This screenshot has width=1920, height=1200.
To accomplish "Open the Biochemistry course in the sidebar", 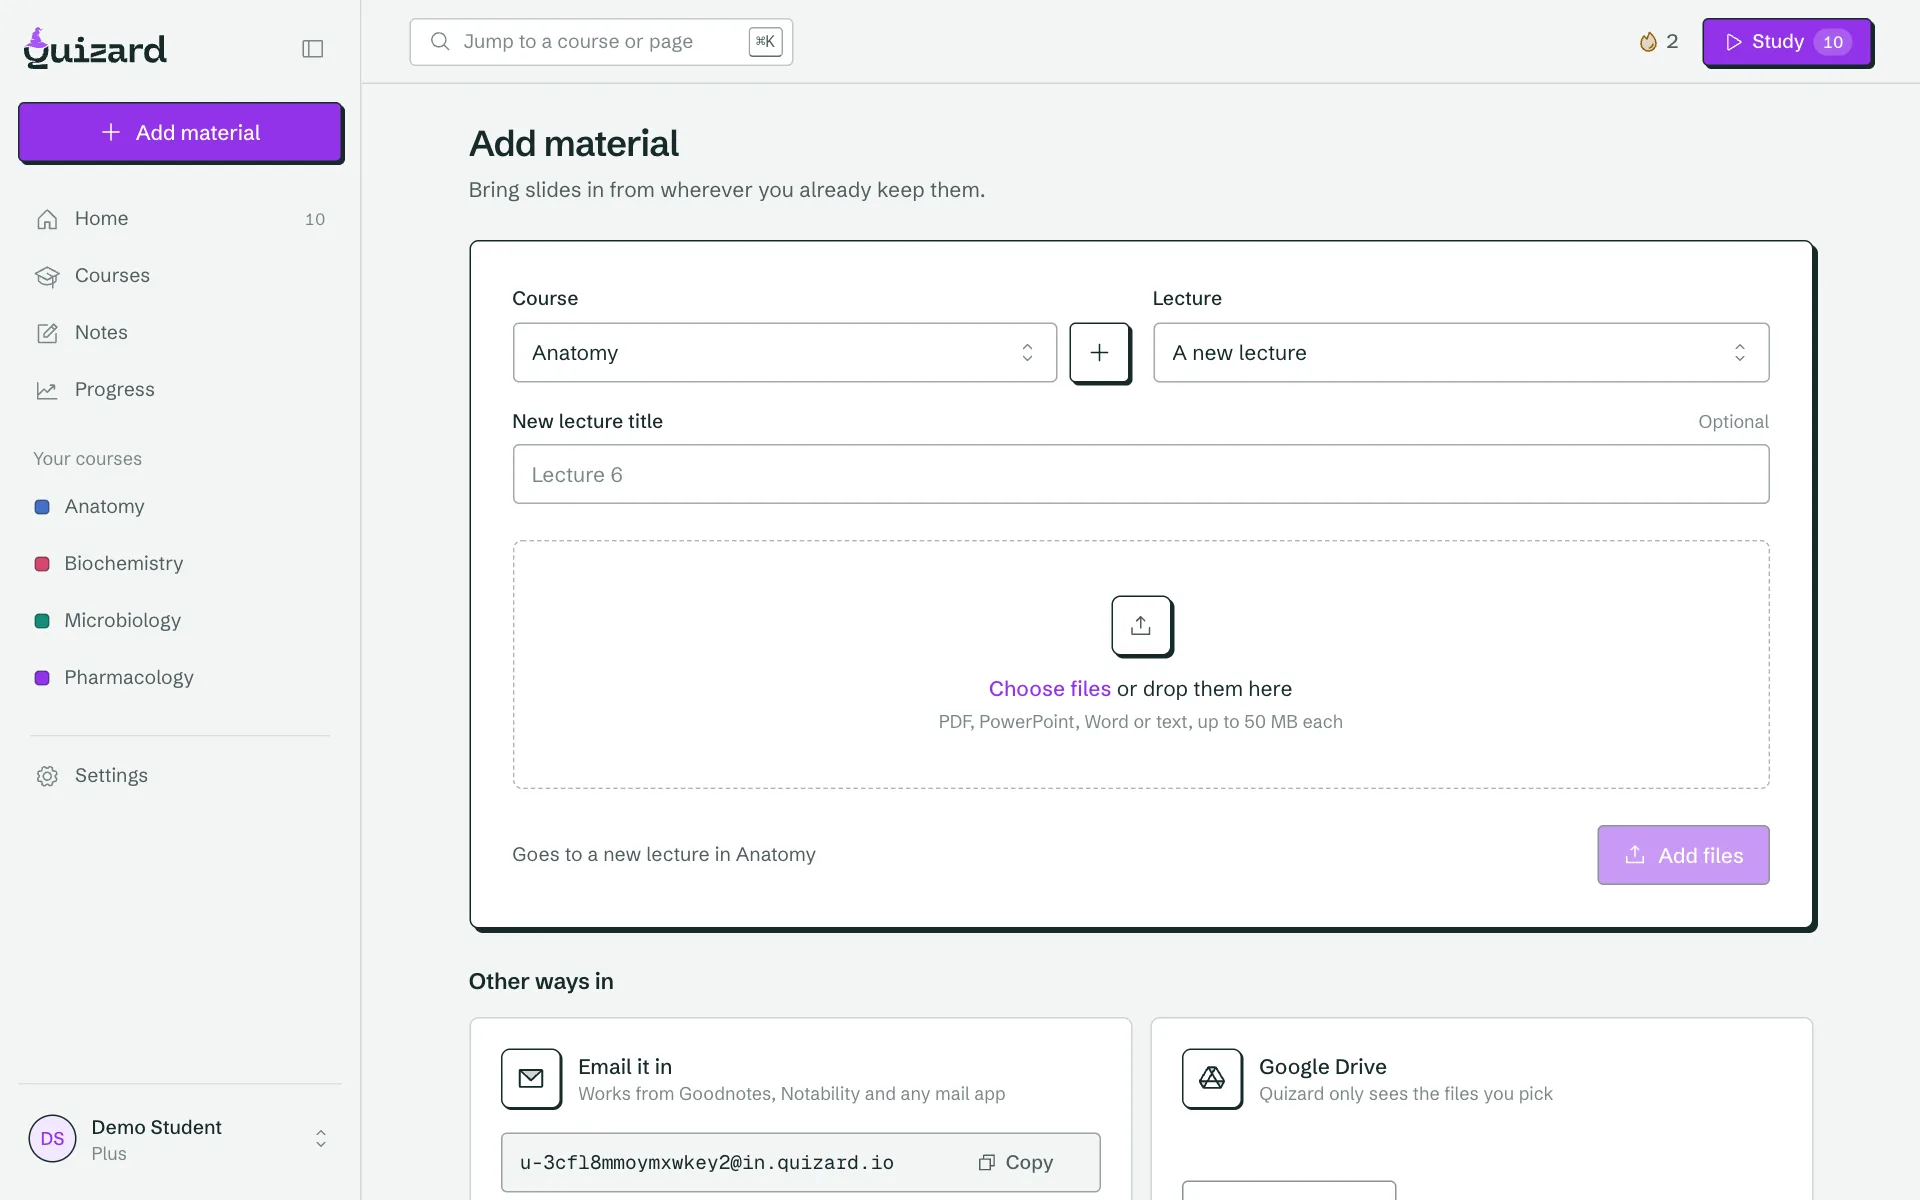I will tap(180, 564).
